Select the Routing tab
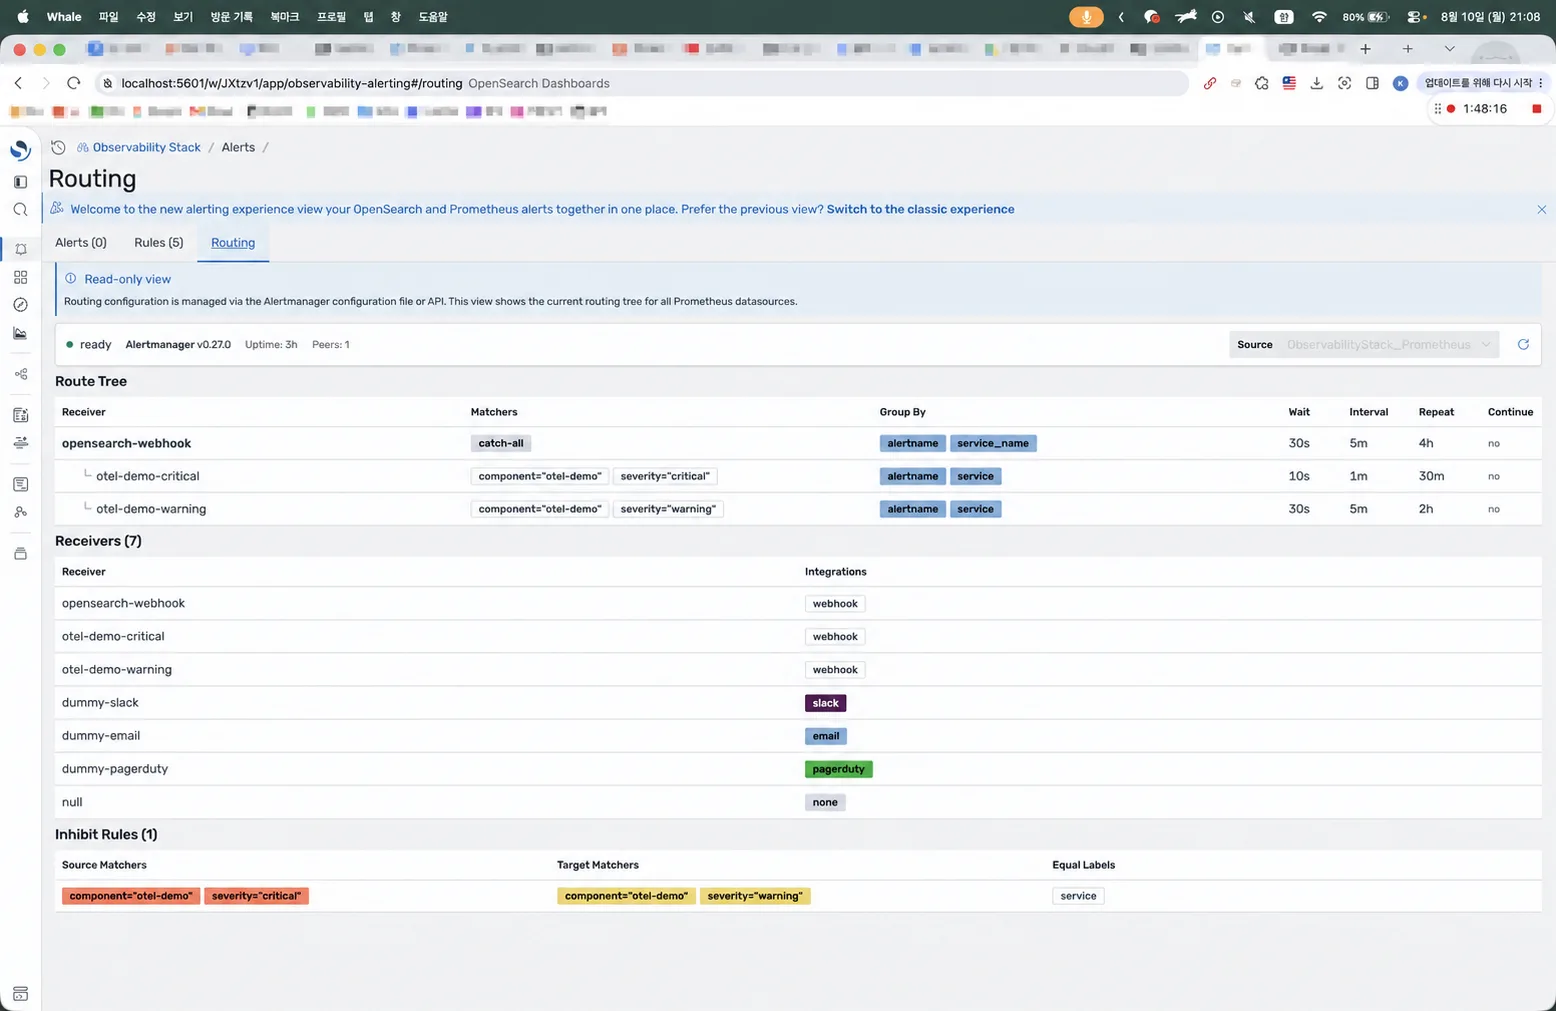 (233, 243)
